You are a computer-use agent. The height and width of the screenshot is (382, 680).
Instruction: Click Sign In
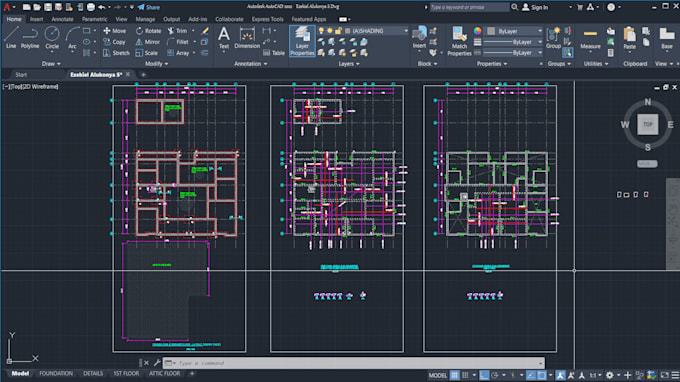[x=535, y=7]
